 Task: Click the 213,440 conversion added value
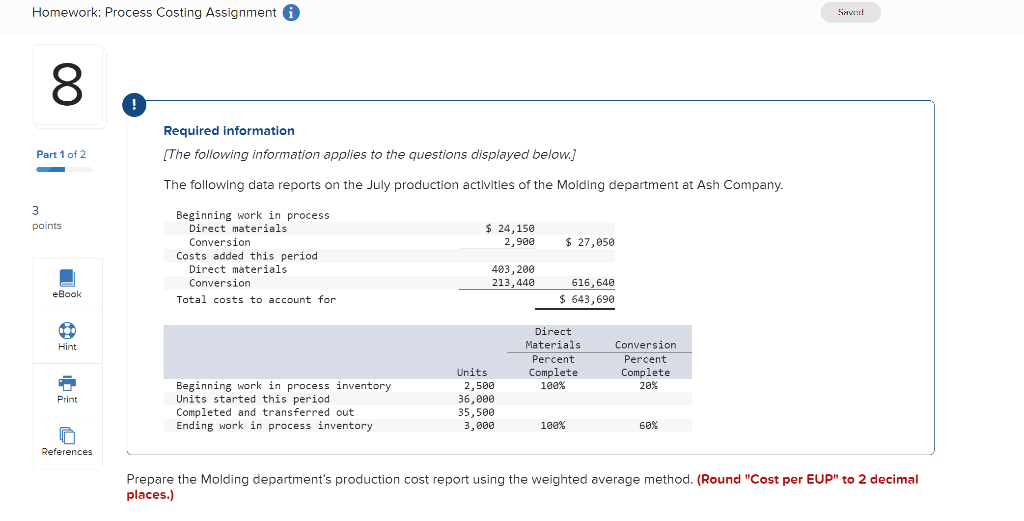pos(513,283)
